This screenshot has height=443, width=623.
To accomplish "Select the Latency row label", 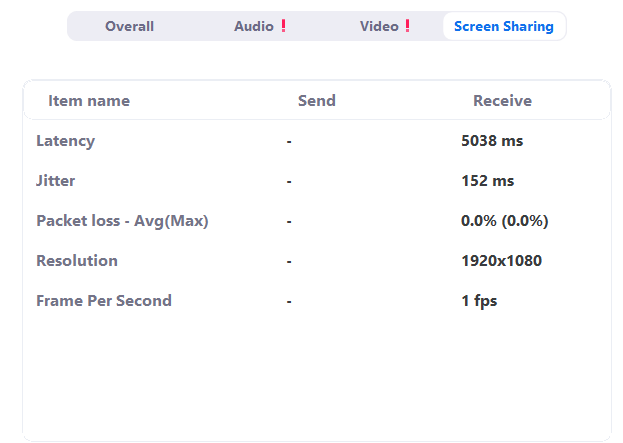I will click(x=66, y=141).
